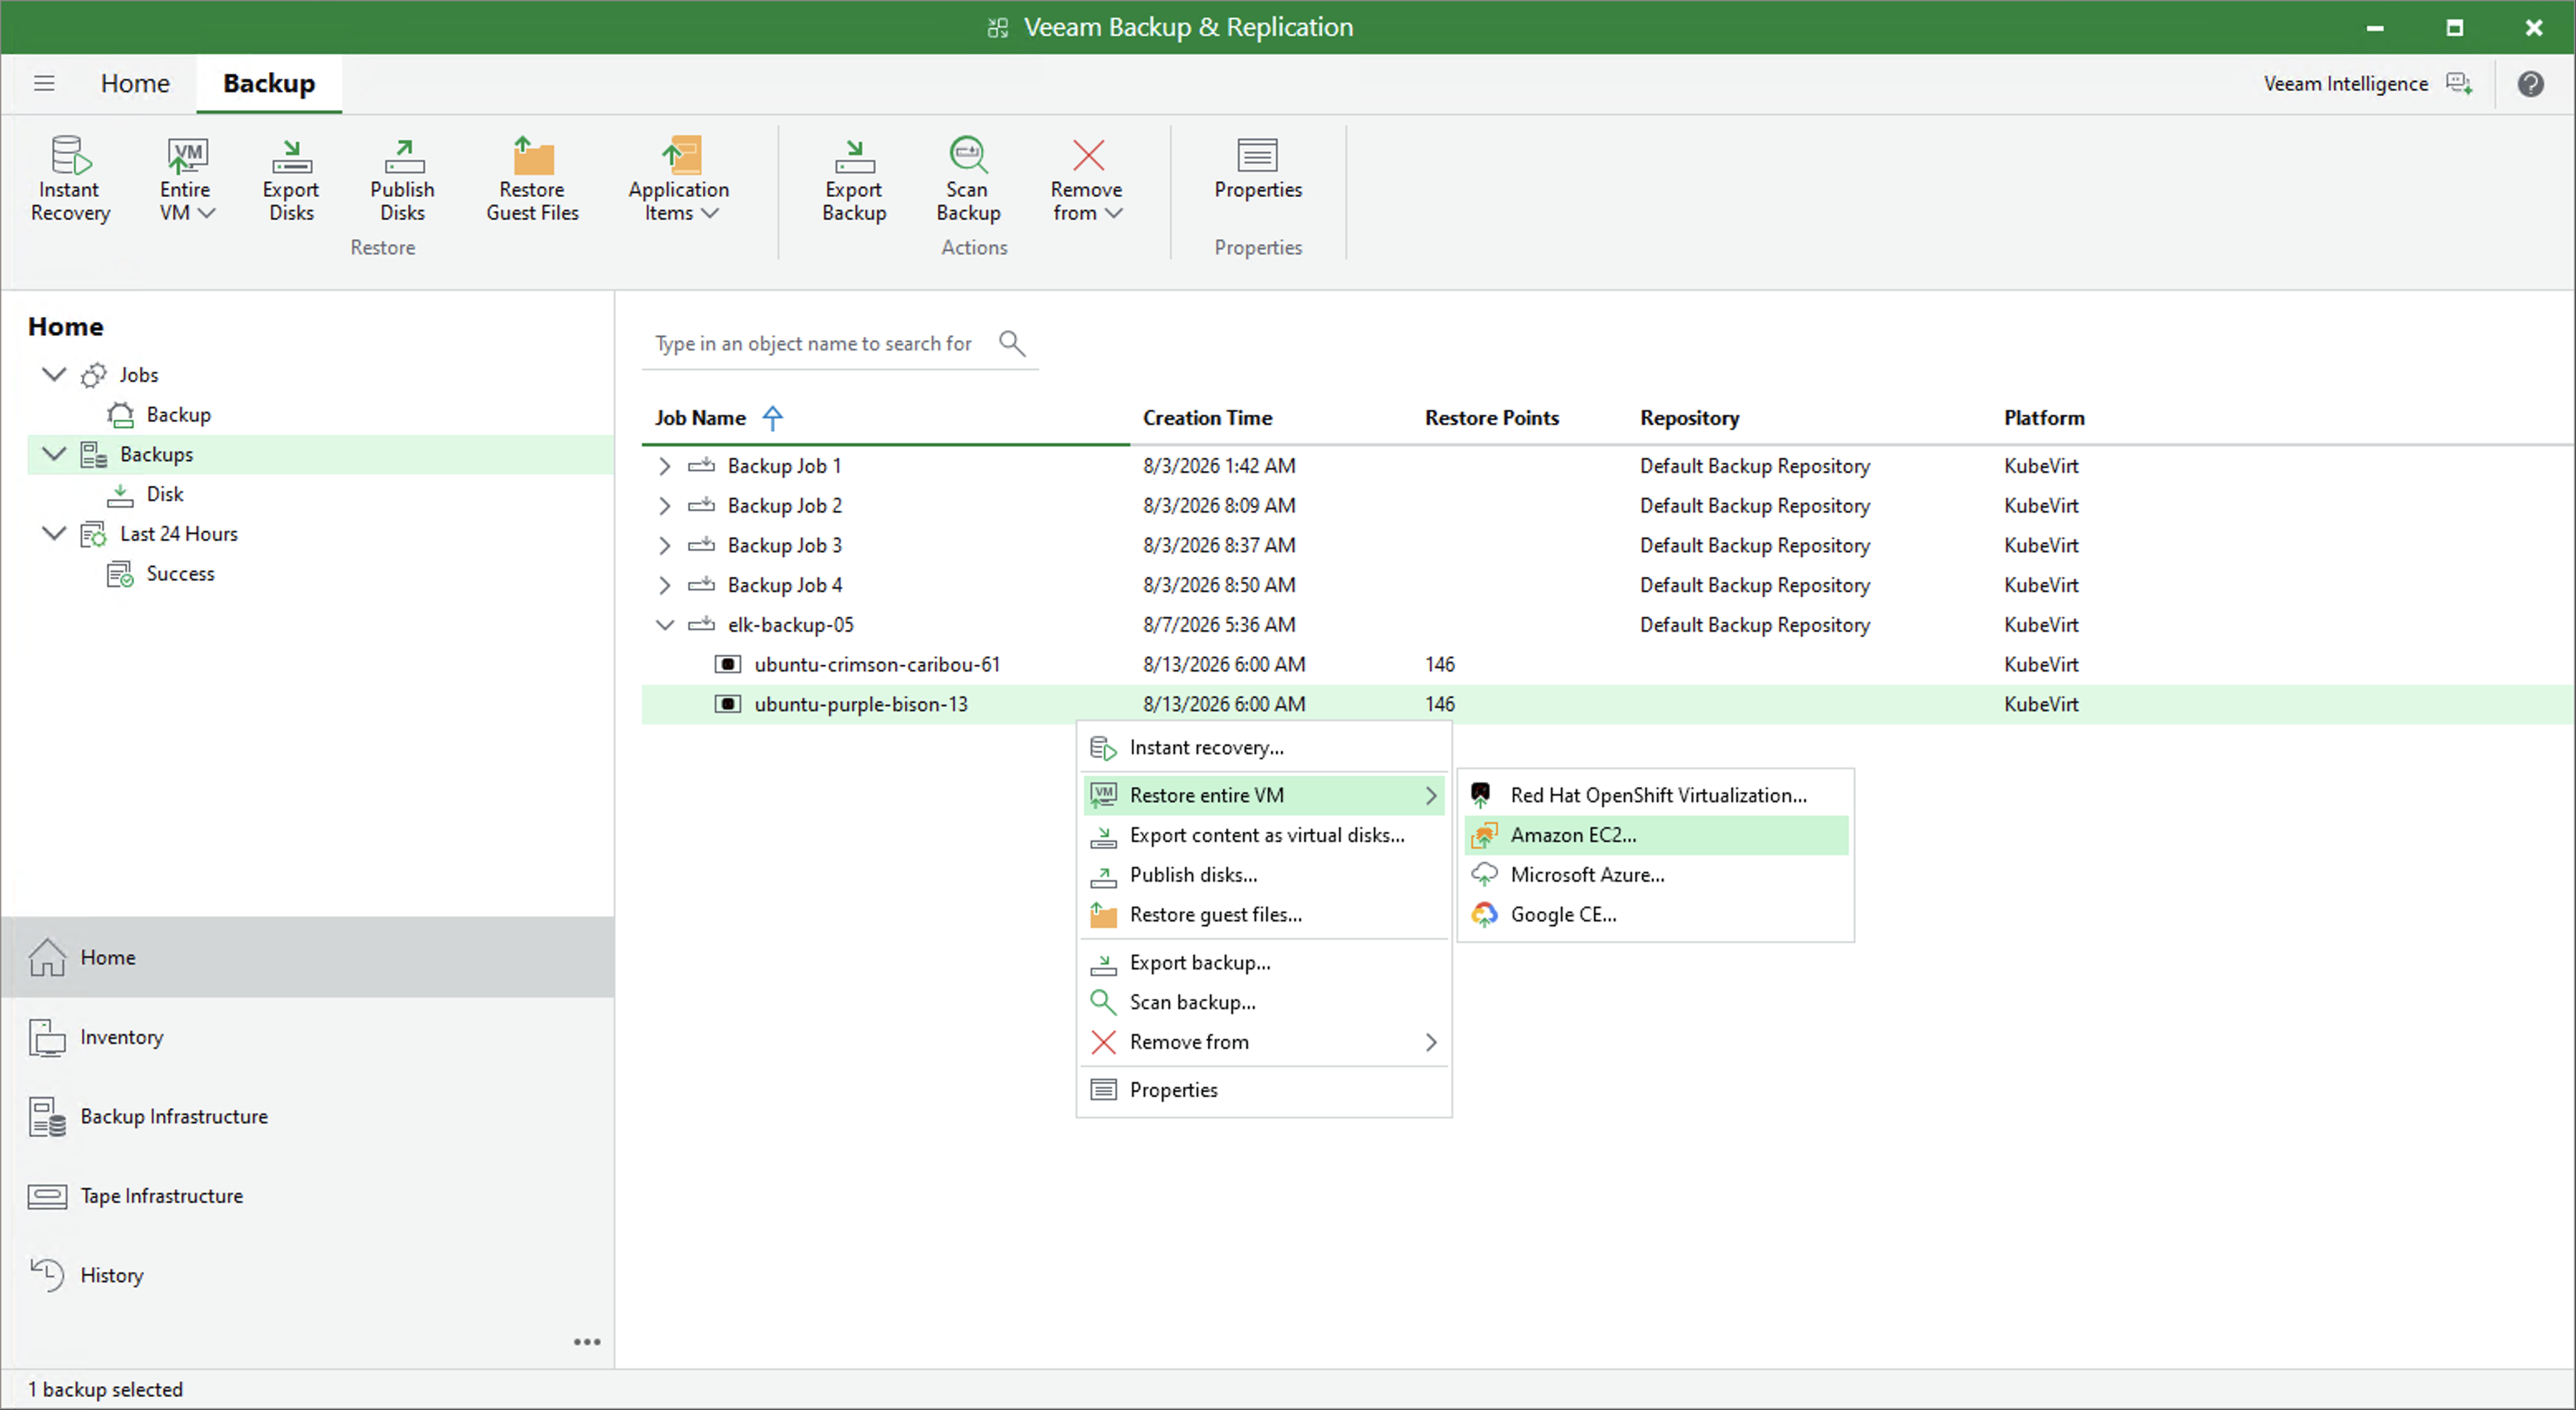Viewport: 2576px width, 1410px height.
Task: Expand the Backup Job 1 row
Action: point(664,466)
